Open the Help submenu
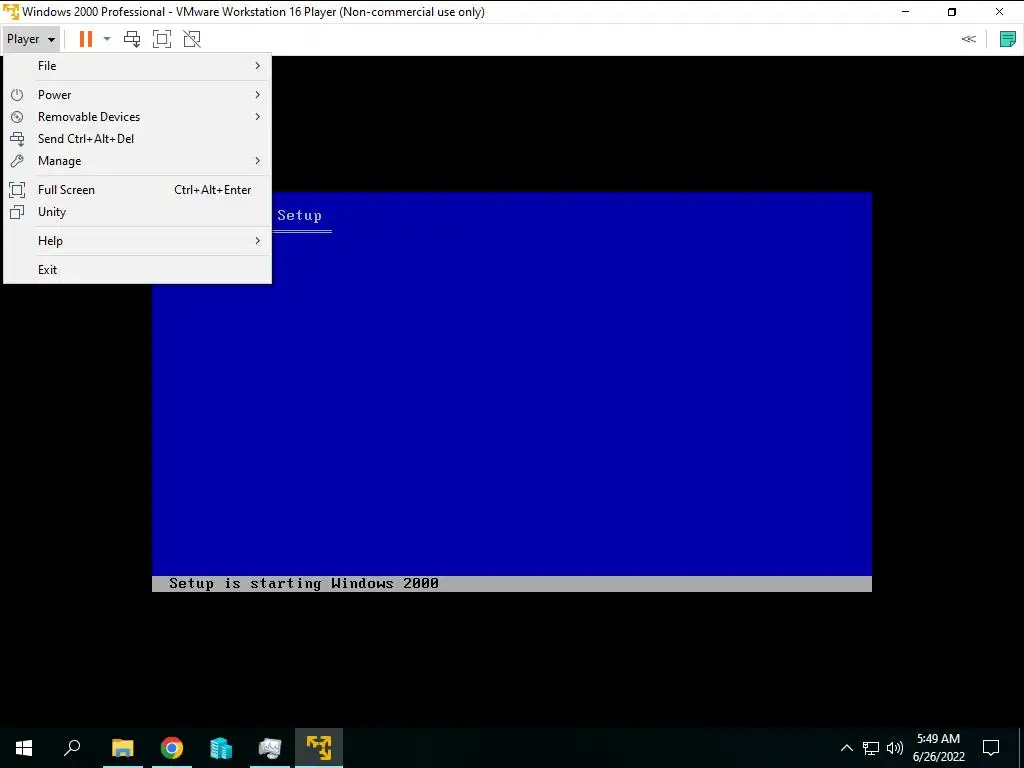The image size is (1024, 768). (137, 241)
